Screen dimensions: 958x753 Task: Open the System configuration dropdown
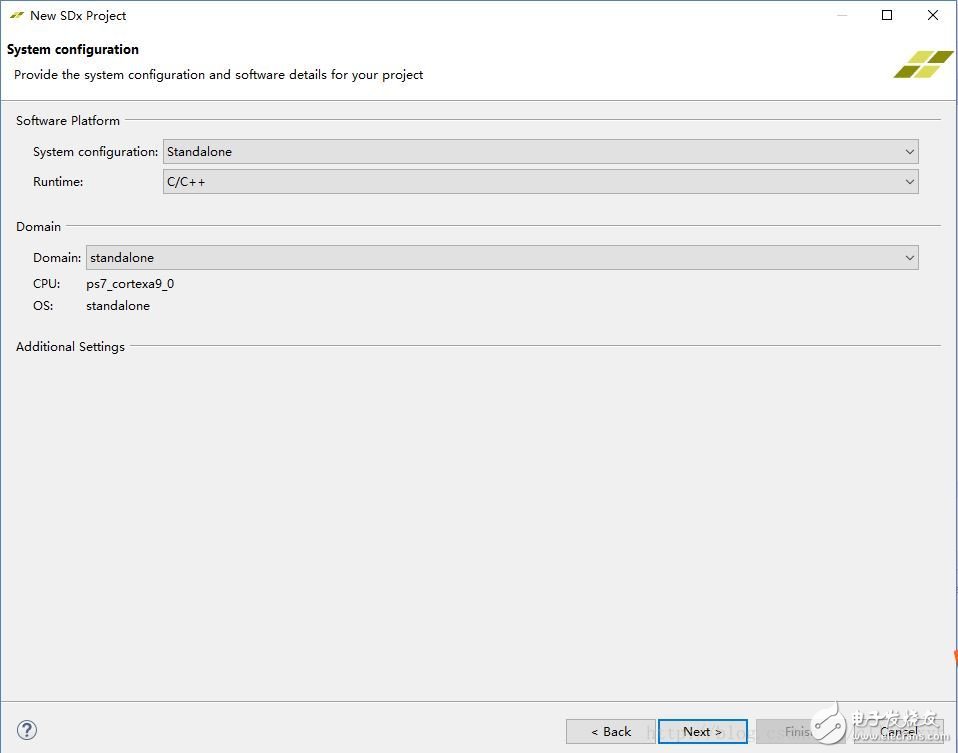pos(540,152)
